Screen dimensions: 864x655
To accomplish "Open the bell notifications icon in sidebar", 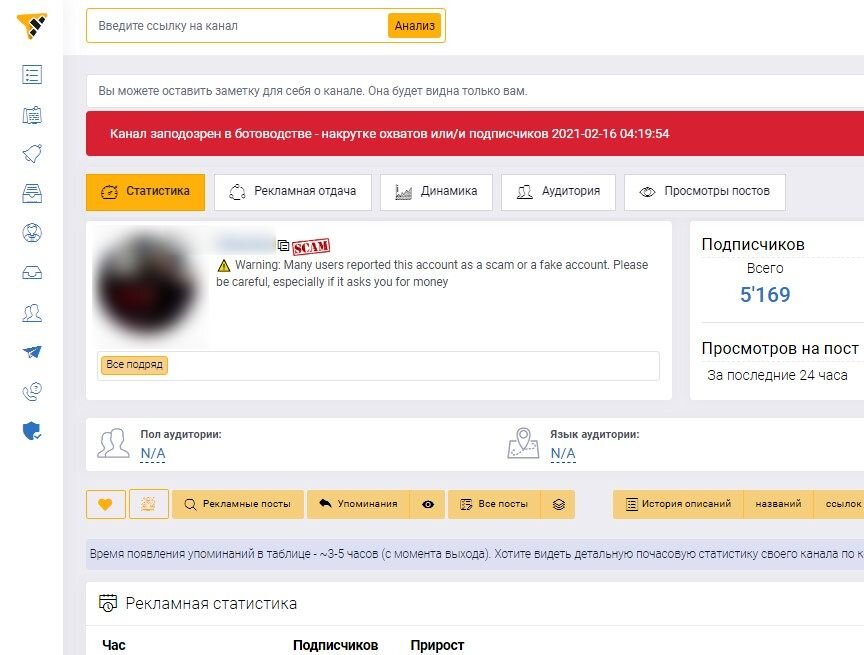I will (x=32, y=154).
